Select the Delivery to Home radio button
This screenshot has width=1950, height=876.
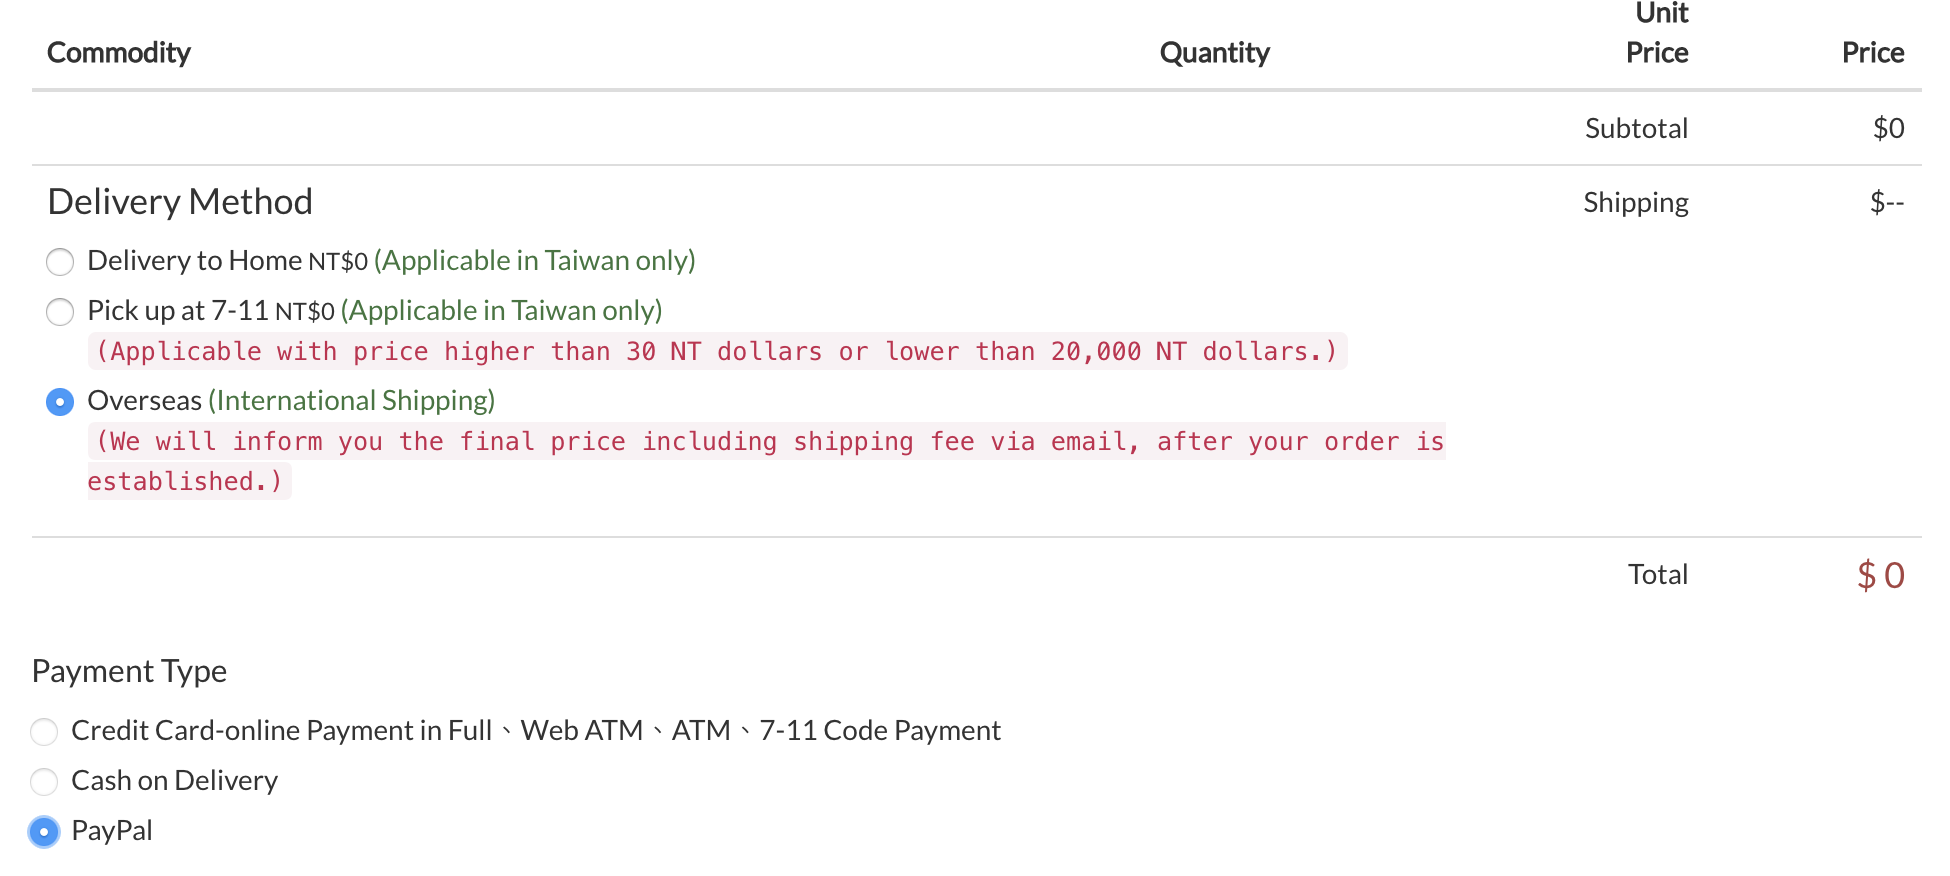tap(60, 262)
